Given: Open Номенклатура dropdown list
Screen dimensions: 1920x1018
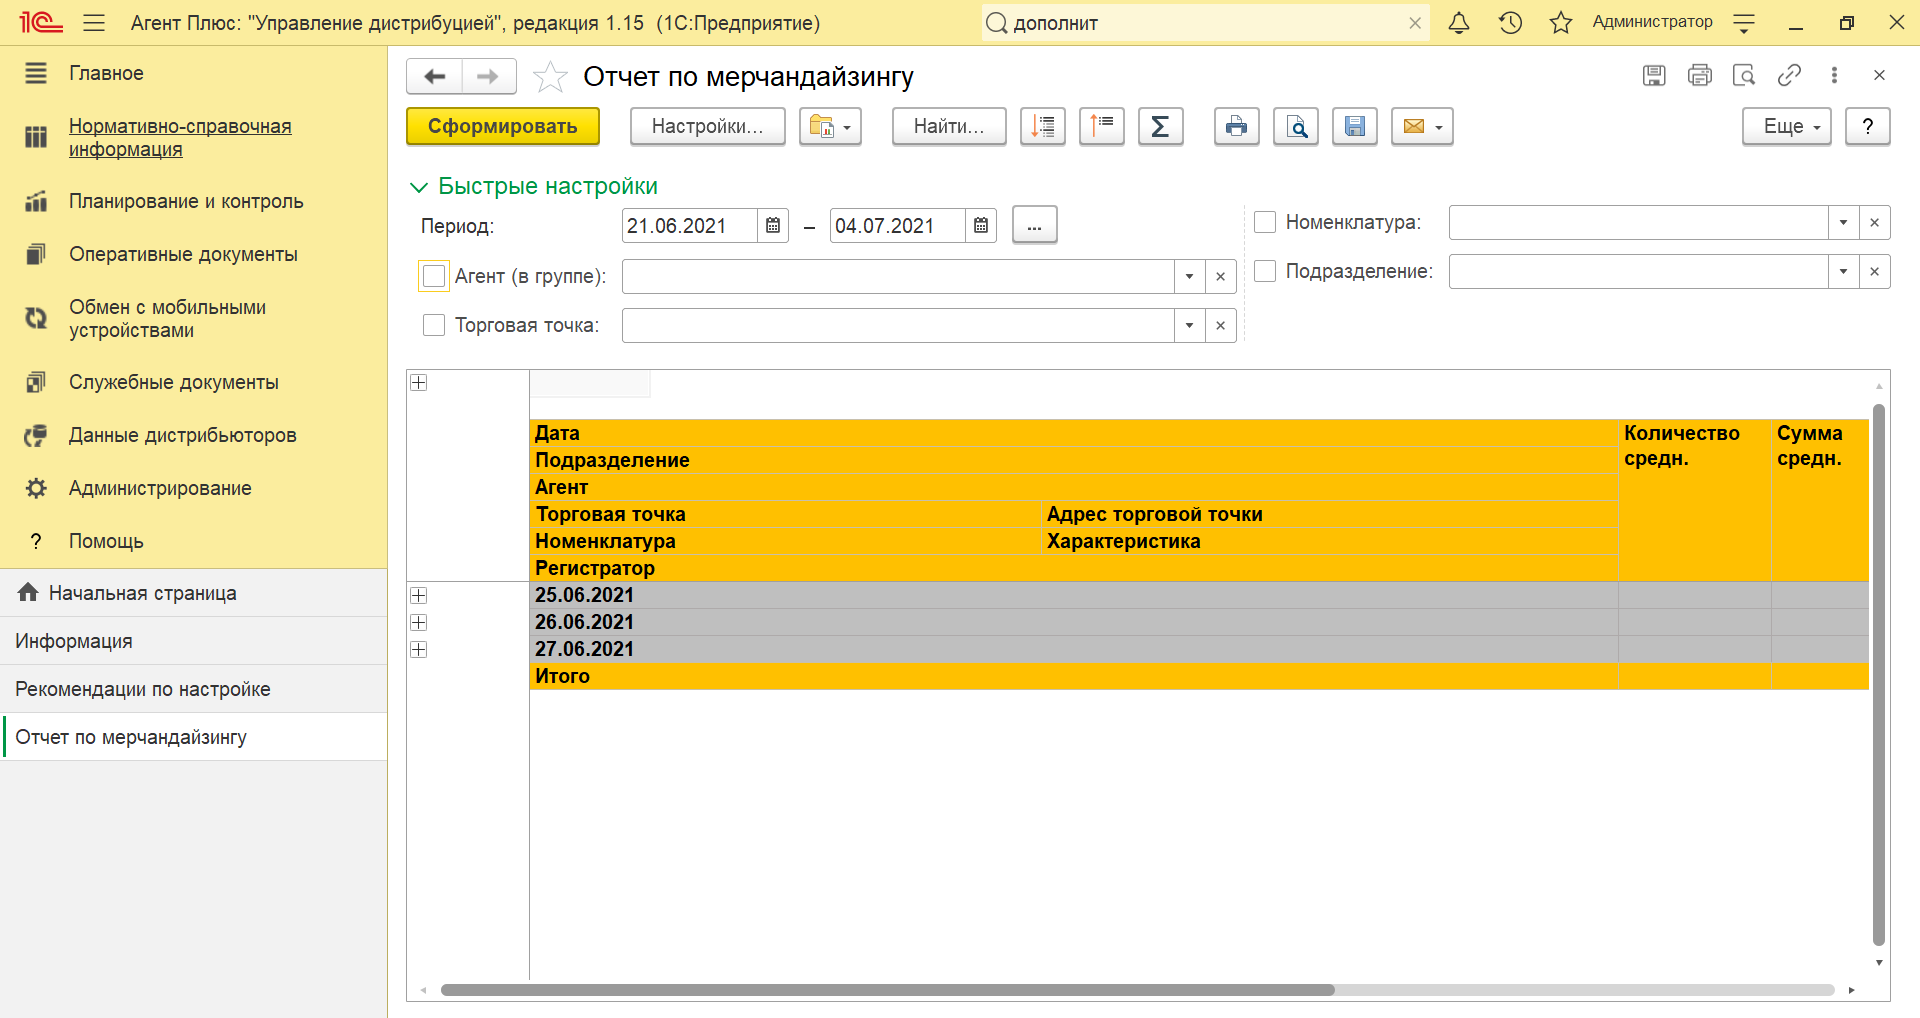Looking at the screenshot, I should coord(1844,223).
